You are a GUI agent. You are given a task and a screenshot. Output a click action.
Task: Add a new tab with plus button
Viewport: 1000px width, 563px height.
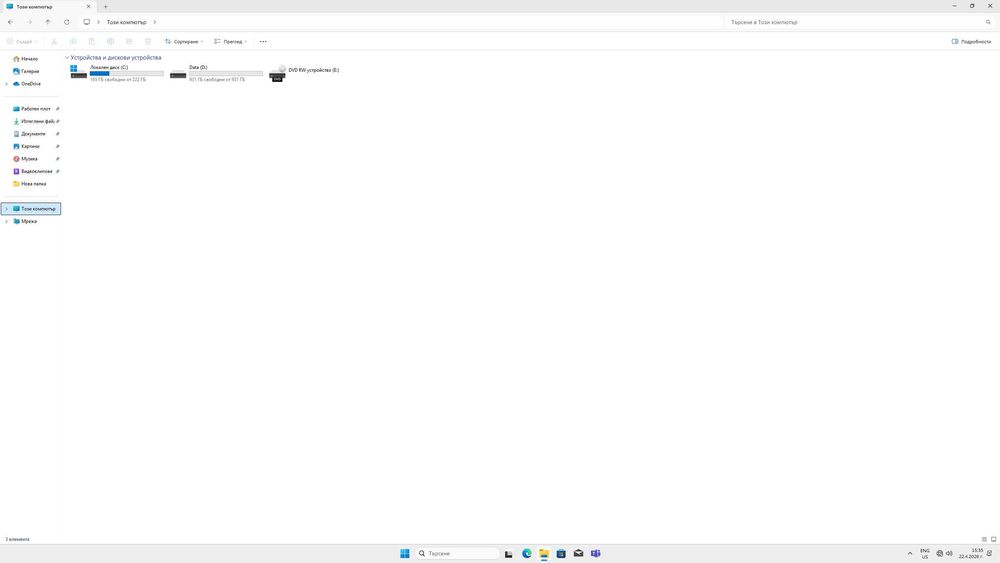(x=106, y=6)
